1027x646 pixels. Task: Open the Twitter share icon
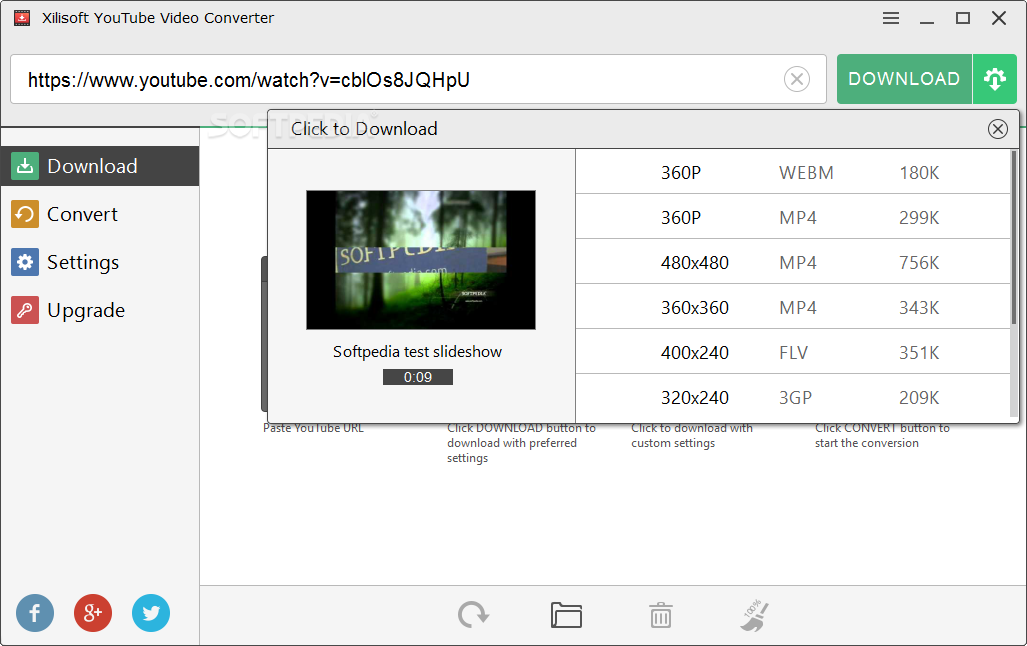[151, 613]
